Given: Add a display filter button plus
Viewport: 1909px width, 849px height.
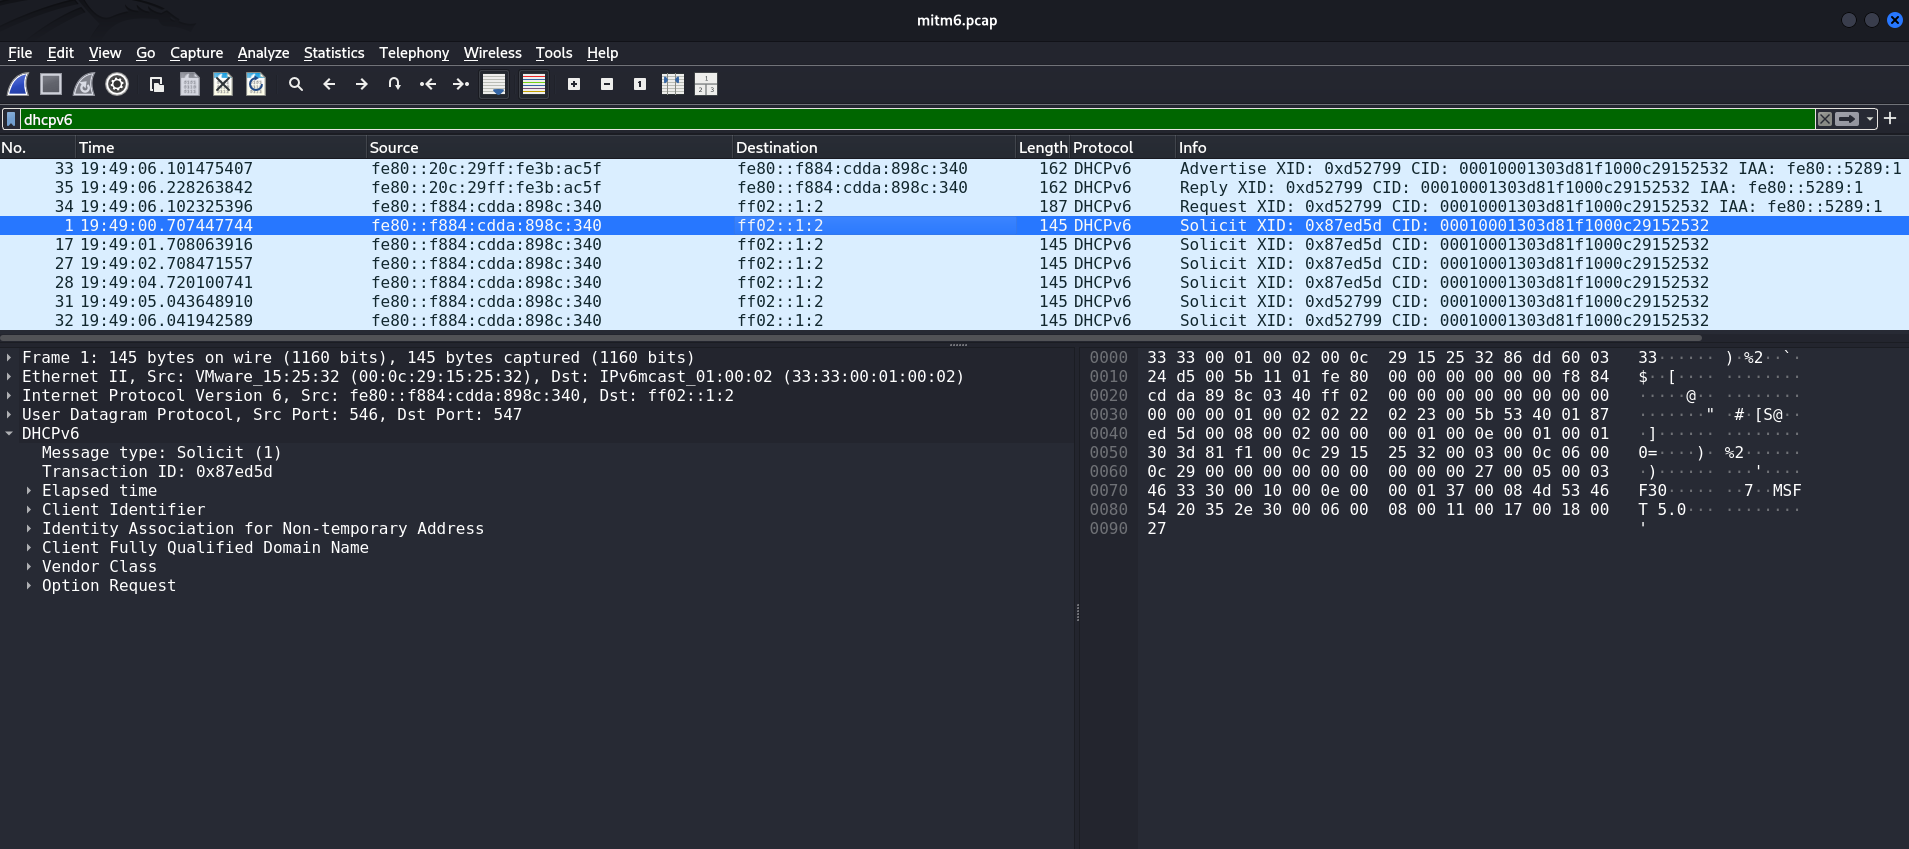Looking at the screenshot, I should coord(1890,118).
